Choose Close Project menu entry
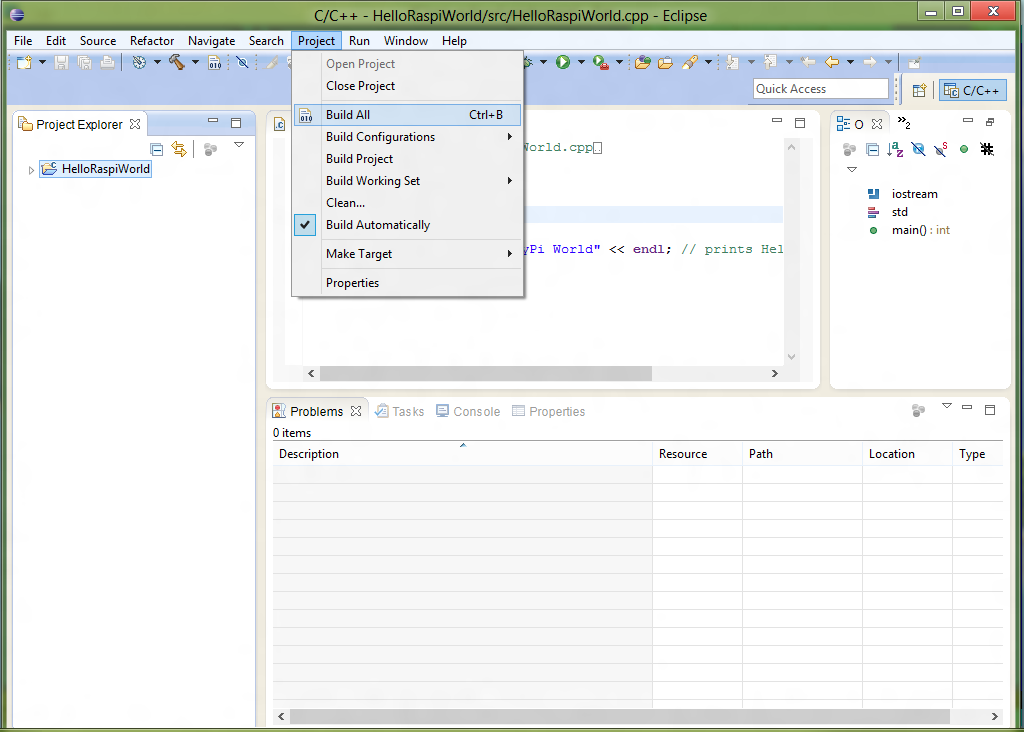The height and width of the screenshot is (732, 1024). click(x=408, y=86)
